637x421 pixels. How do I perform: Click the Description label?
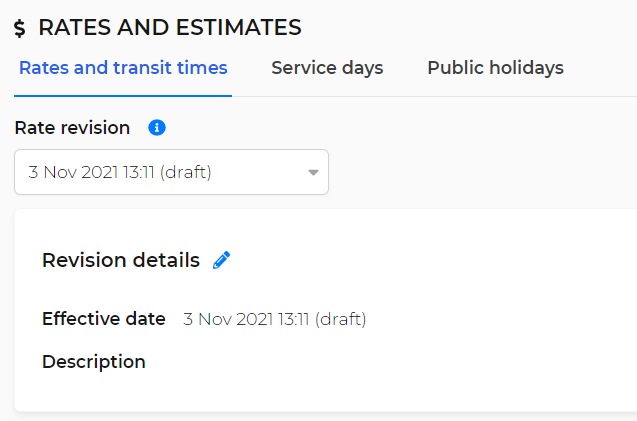tap(94, 362)
